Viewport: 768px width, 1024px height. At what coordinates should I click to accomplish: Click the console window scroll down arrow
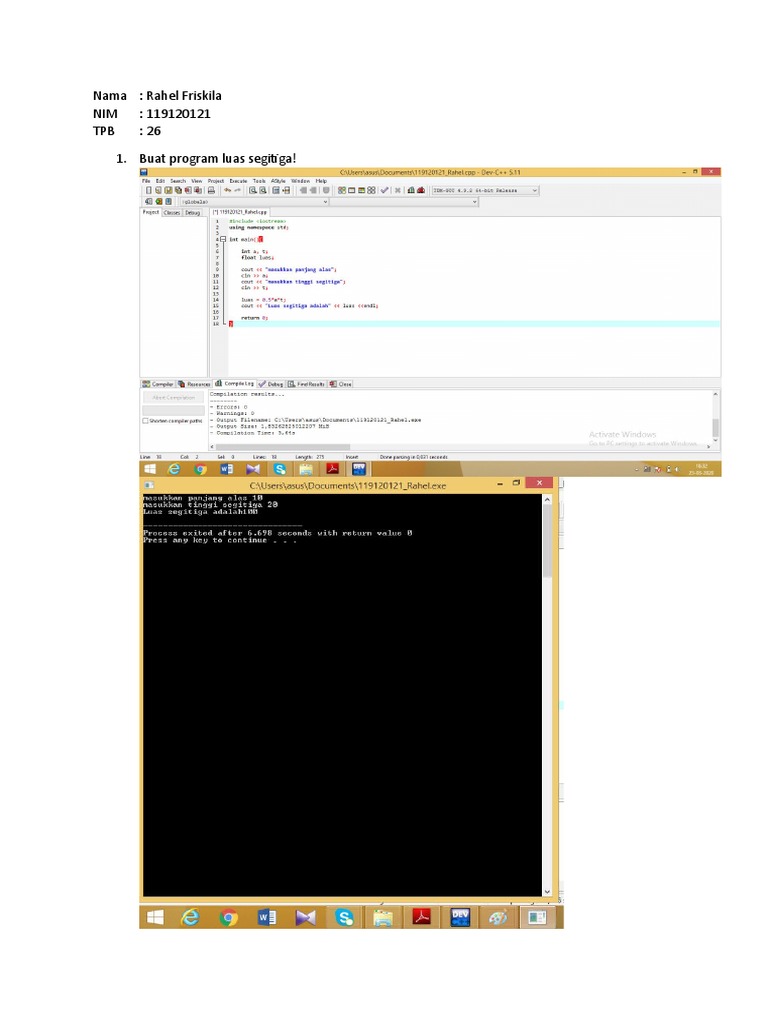pyautogui.click(x=547, y=891)
